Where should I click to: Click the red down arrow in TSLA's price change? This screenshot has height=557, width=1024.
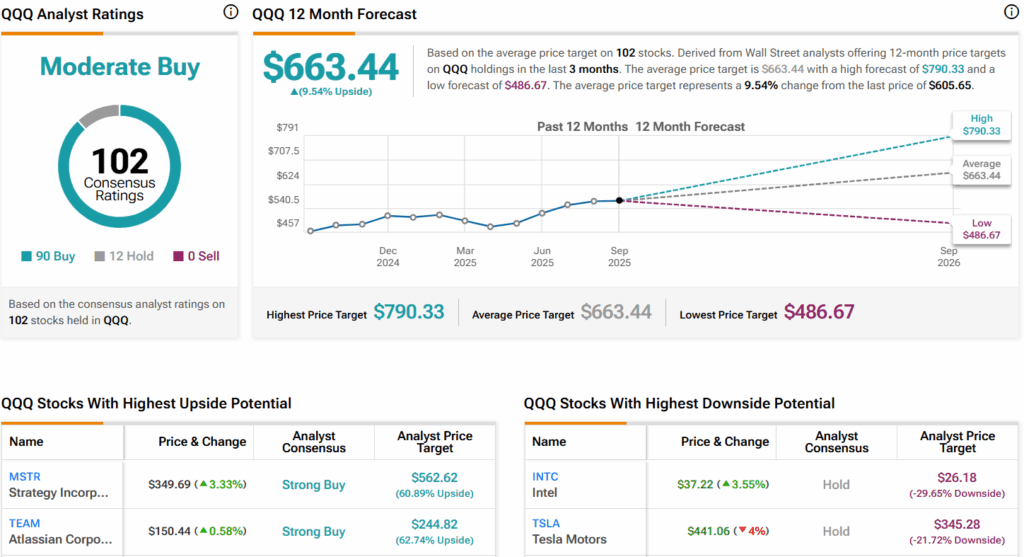742,532
